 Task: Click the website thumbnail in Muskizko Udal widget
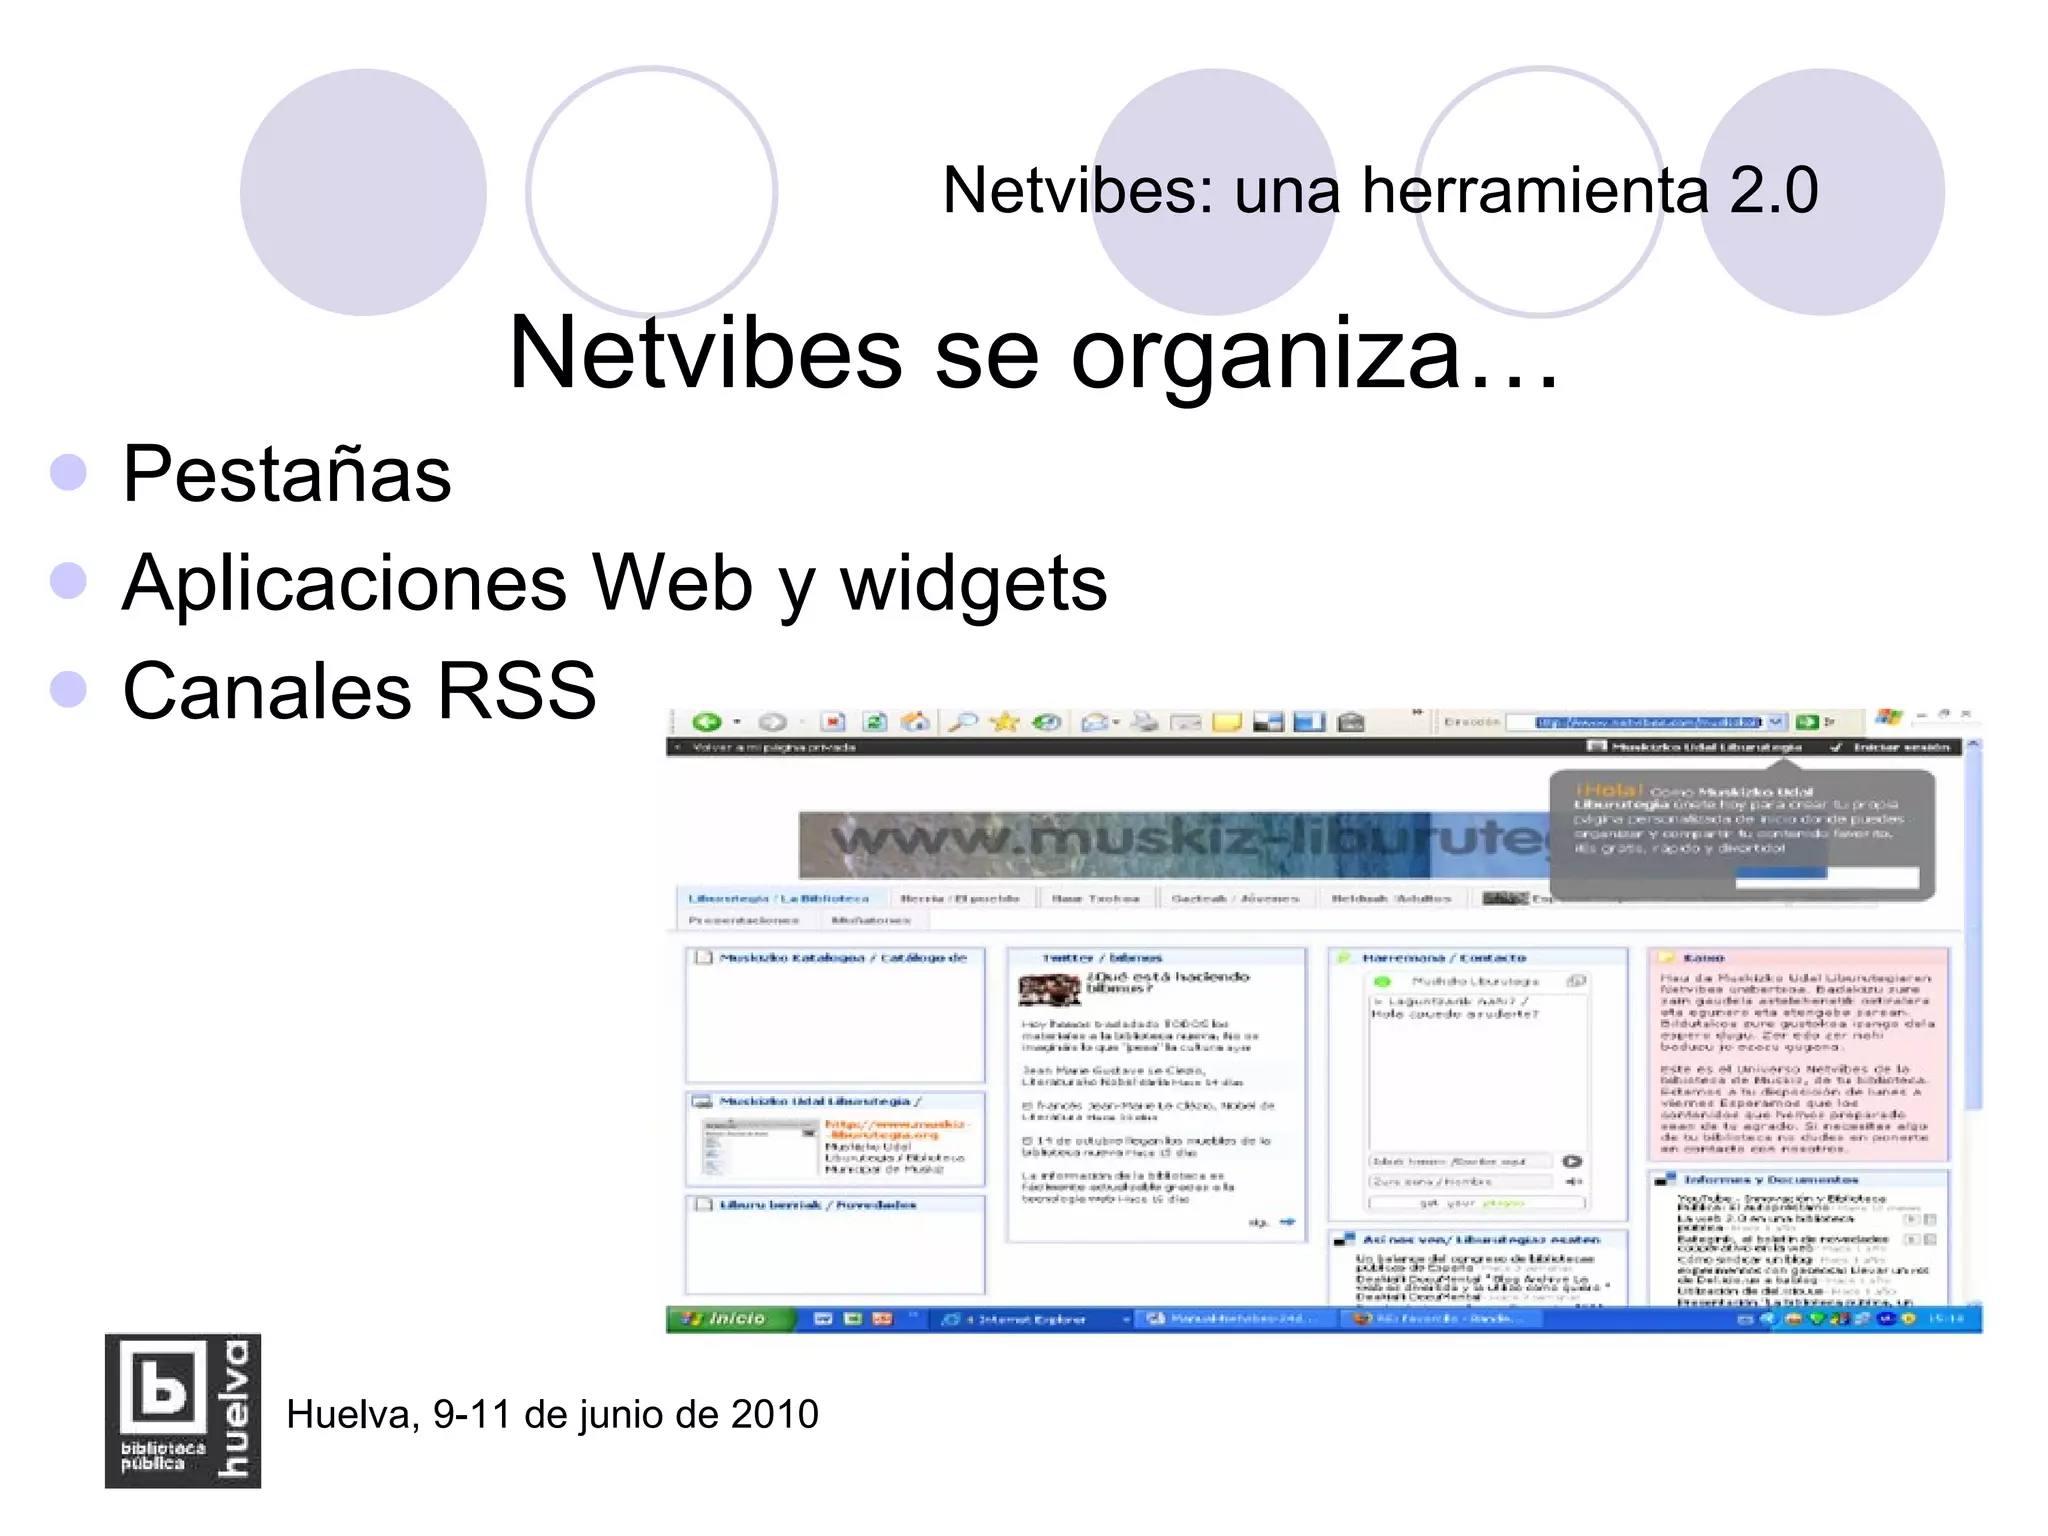(x=760, y=1147)
